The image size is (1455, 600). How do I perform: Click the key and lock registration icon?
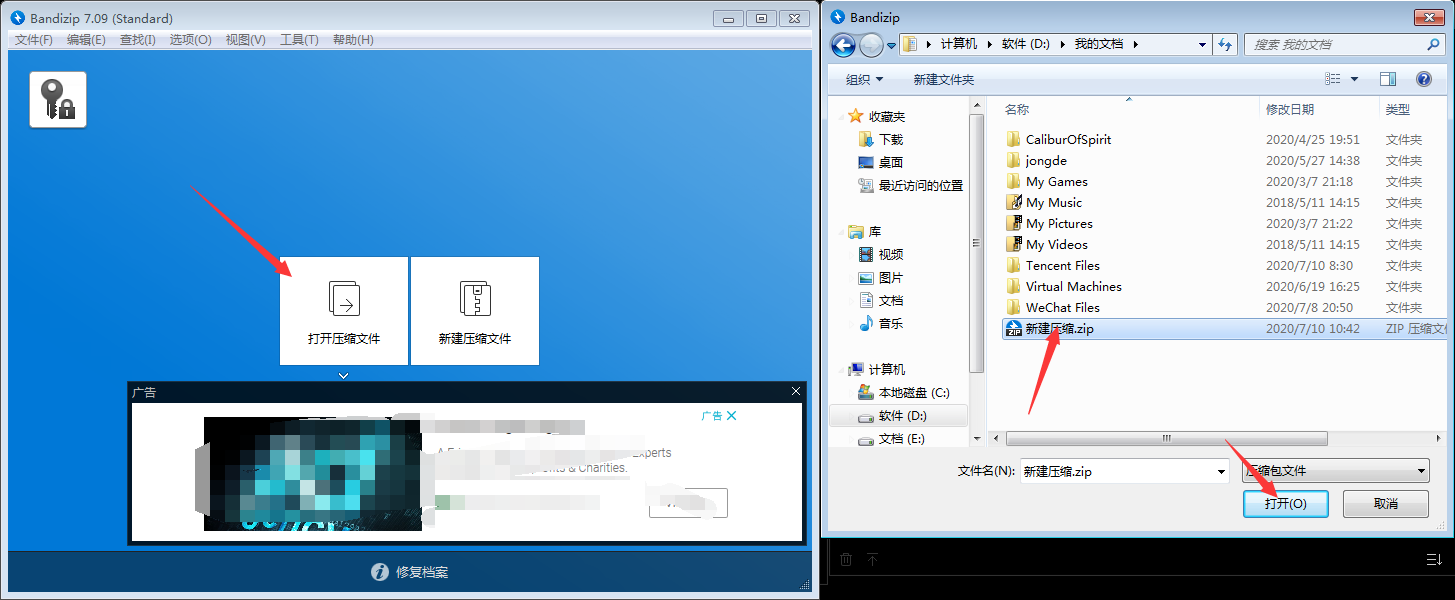pyautogui.click(x=58, y=99)
